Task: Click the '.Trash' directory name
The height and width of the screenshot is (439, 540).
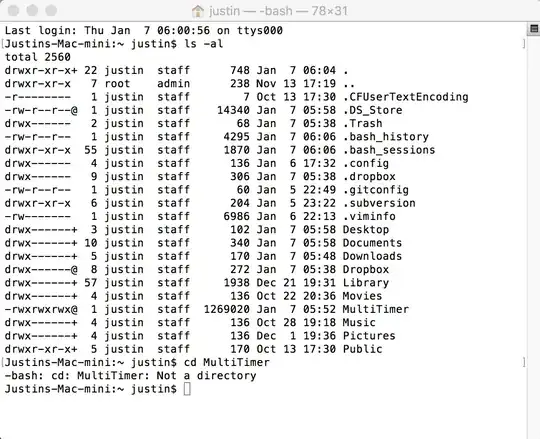Action: [x=363, y=124]
